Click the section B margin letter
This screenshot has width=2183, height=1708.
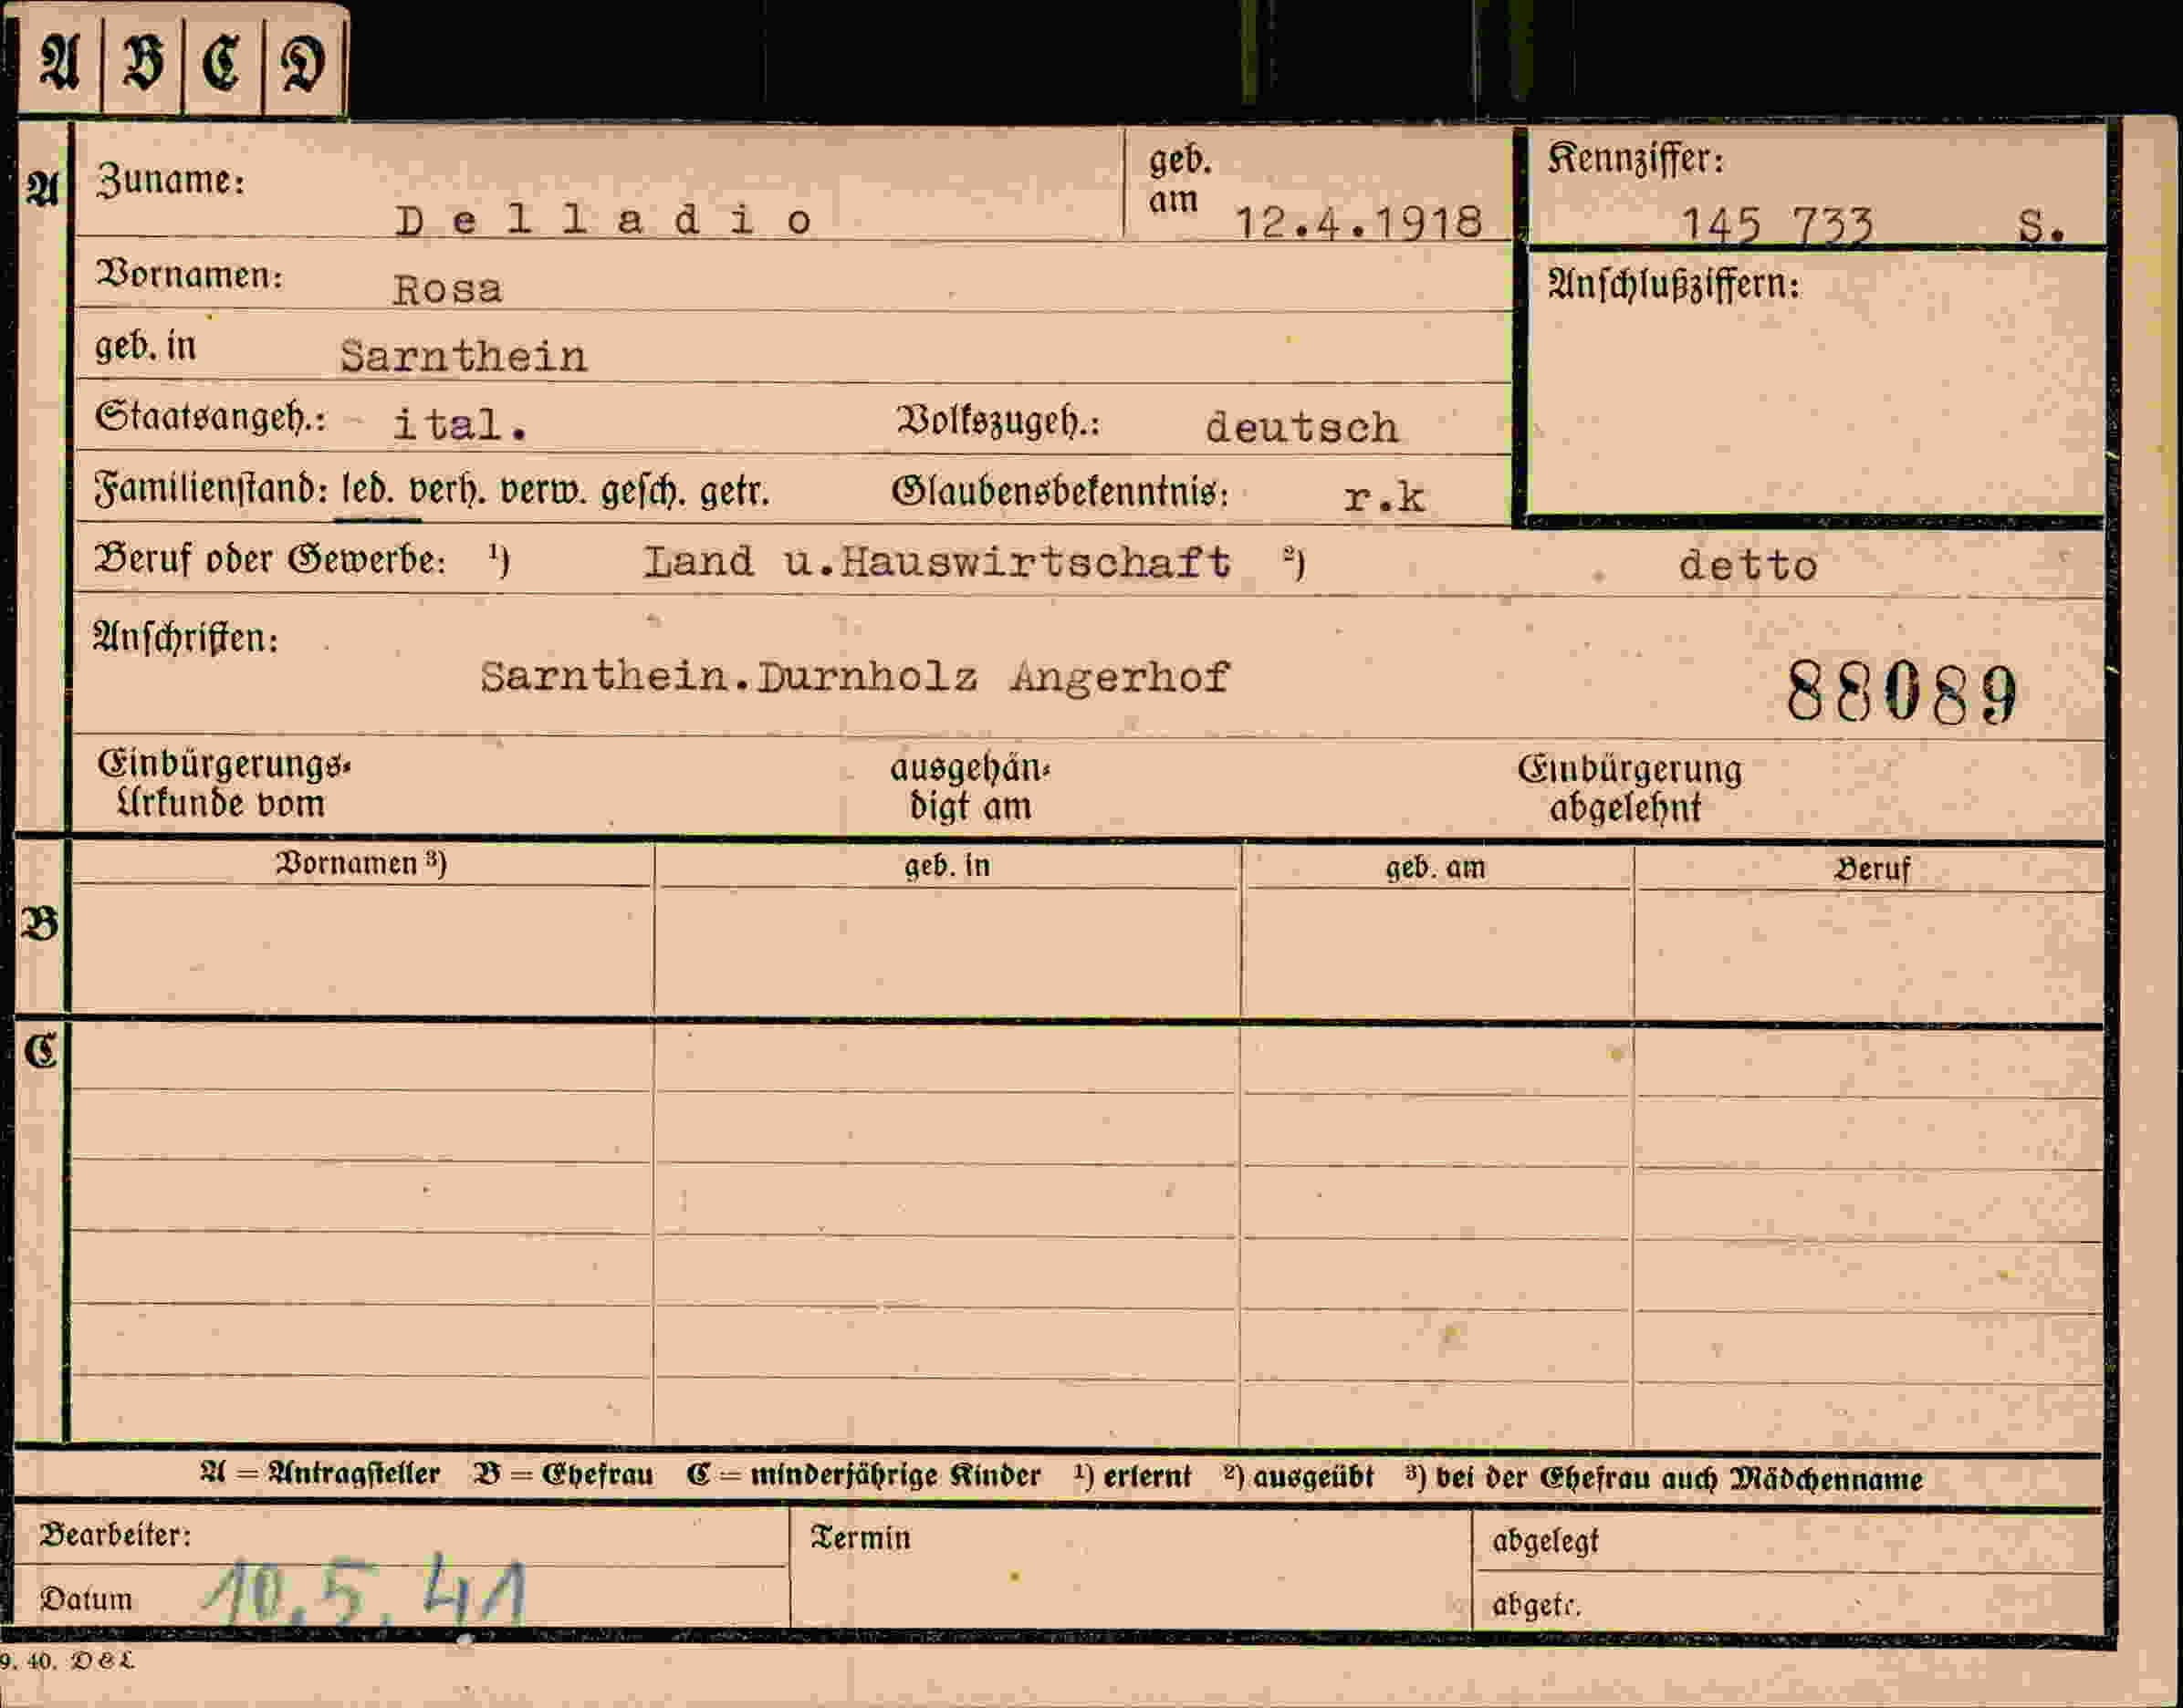(40, 924)
